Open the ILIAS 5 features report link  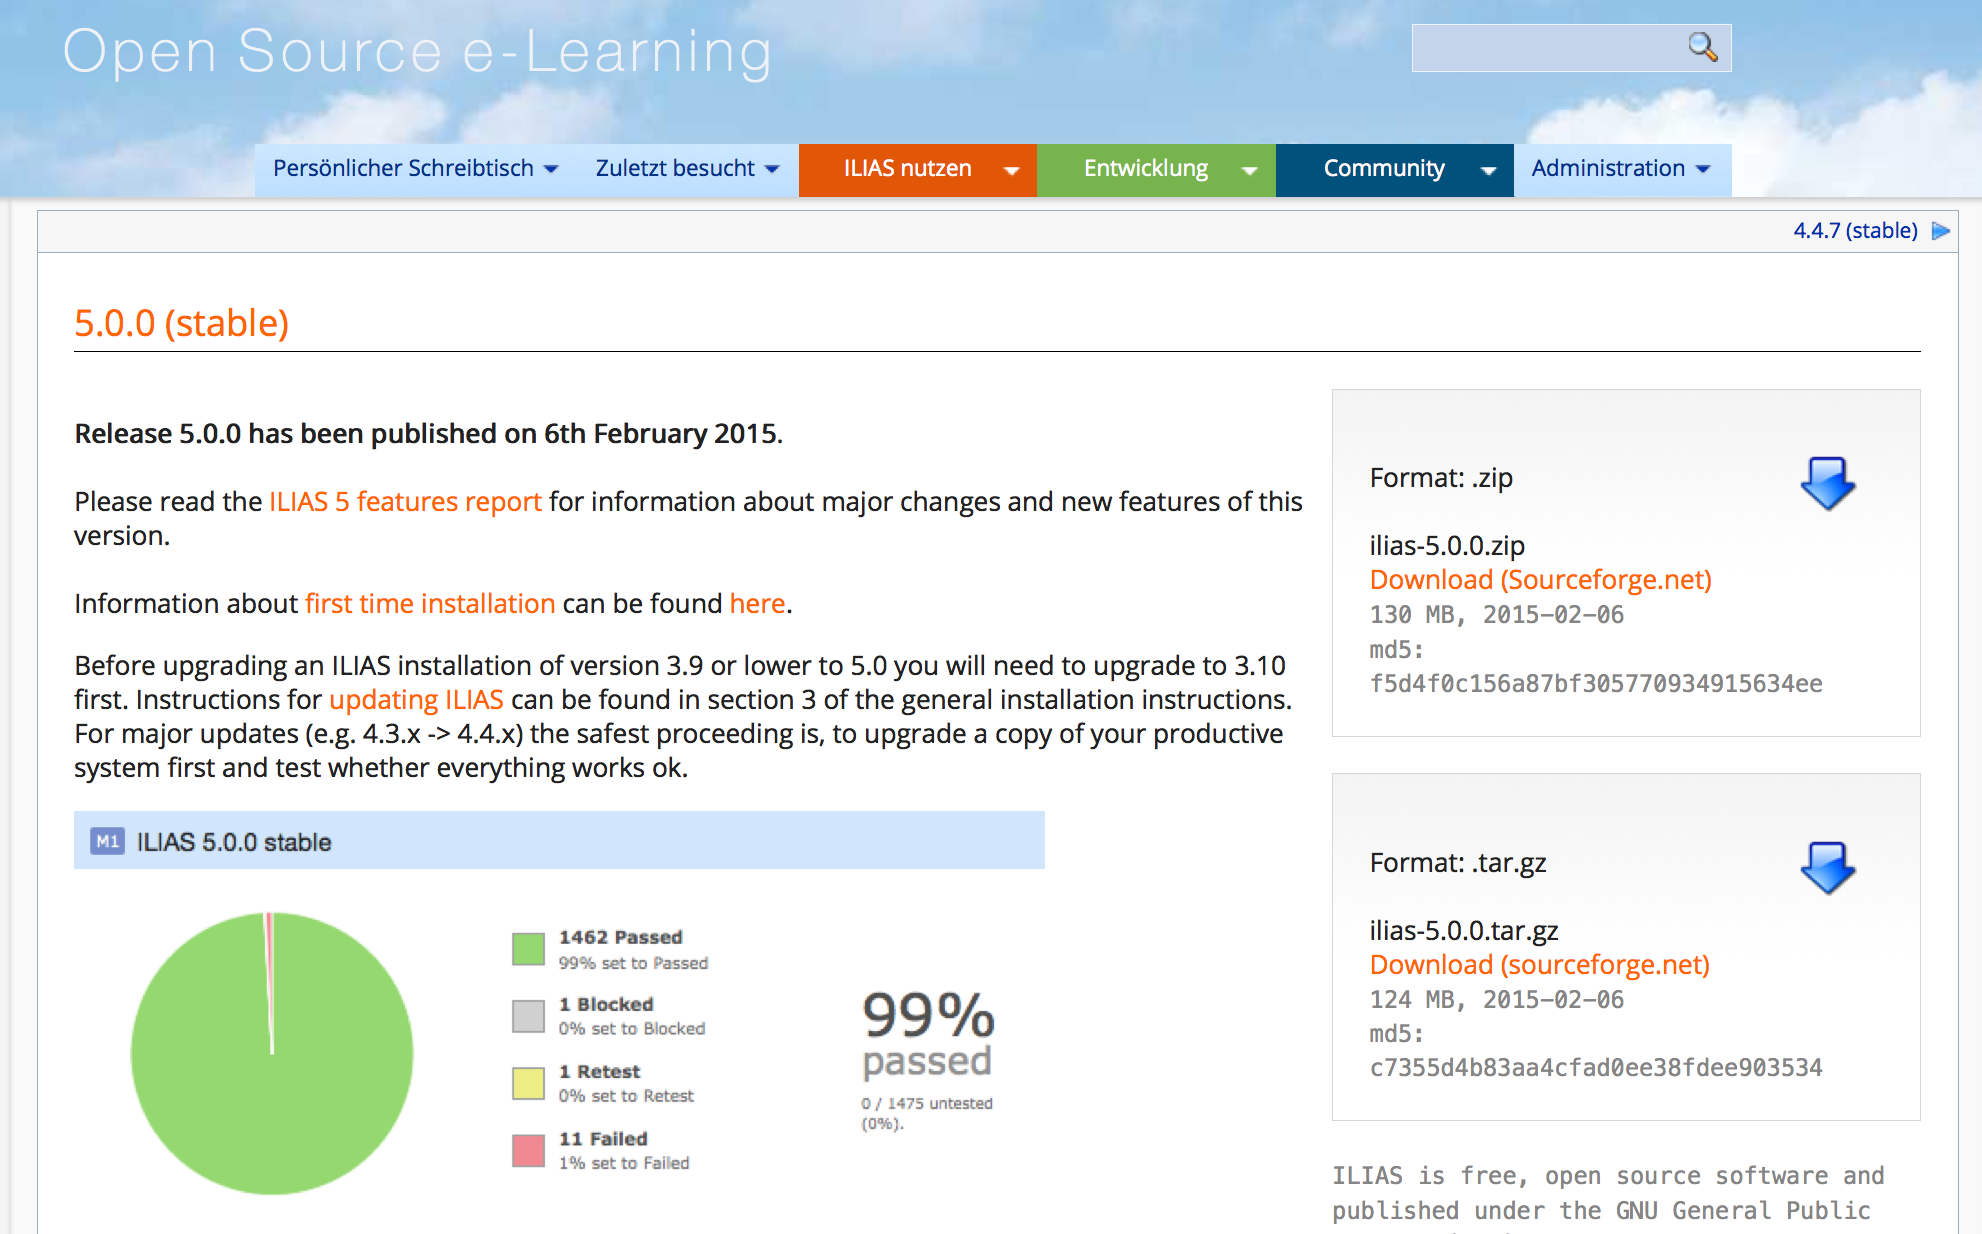point(405,502)
